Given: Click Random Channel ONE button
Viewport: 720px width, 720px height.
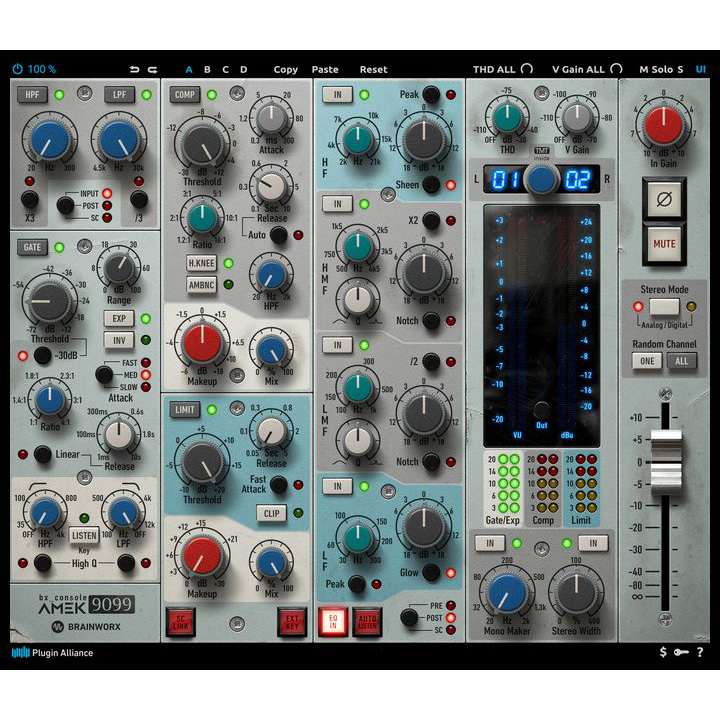Looking at the screenshot, I should [647, 361].
